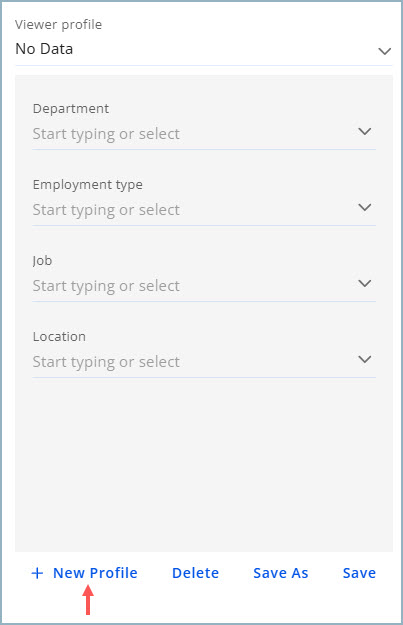This screenshot has height=625, width=403.
Task: Focus the Location text input field
Action: click(193, 362)
